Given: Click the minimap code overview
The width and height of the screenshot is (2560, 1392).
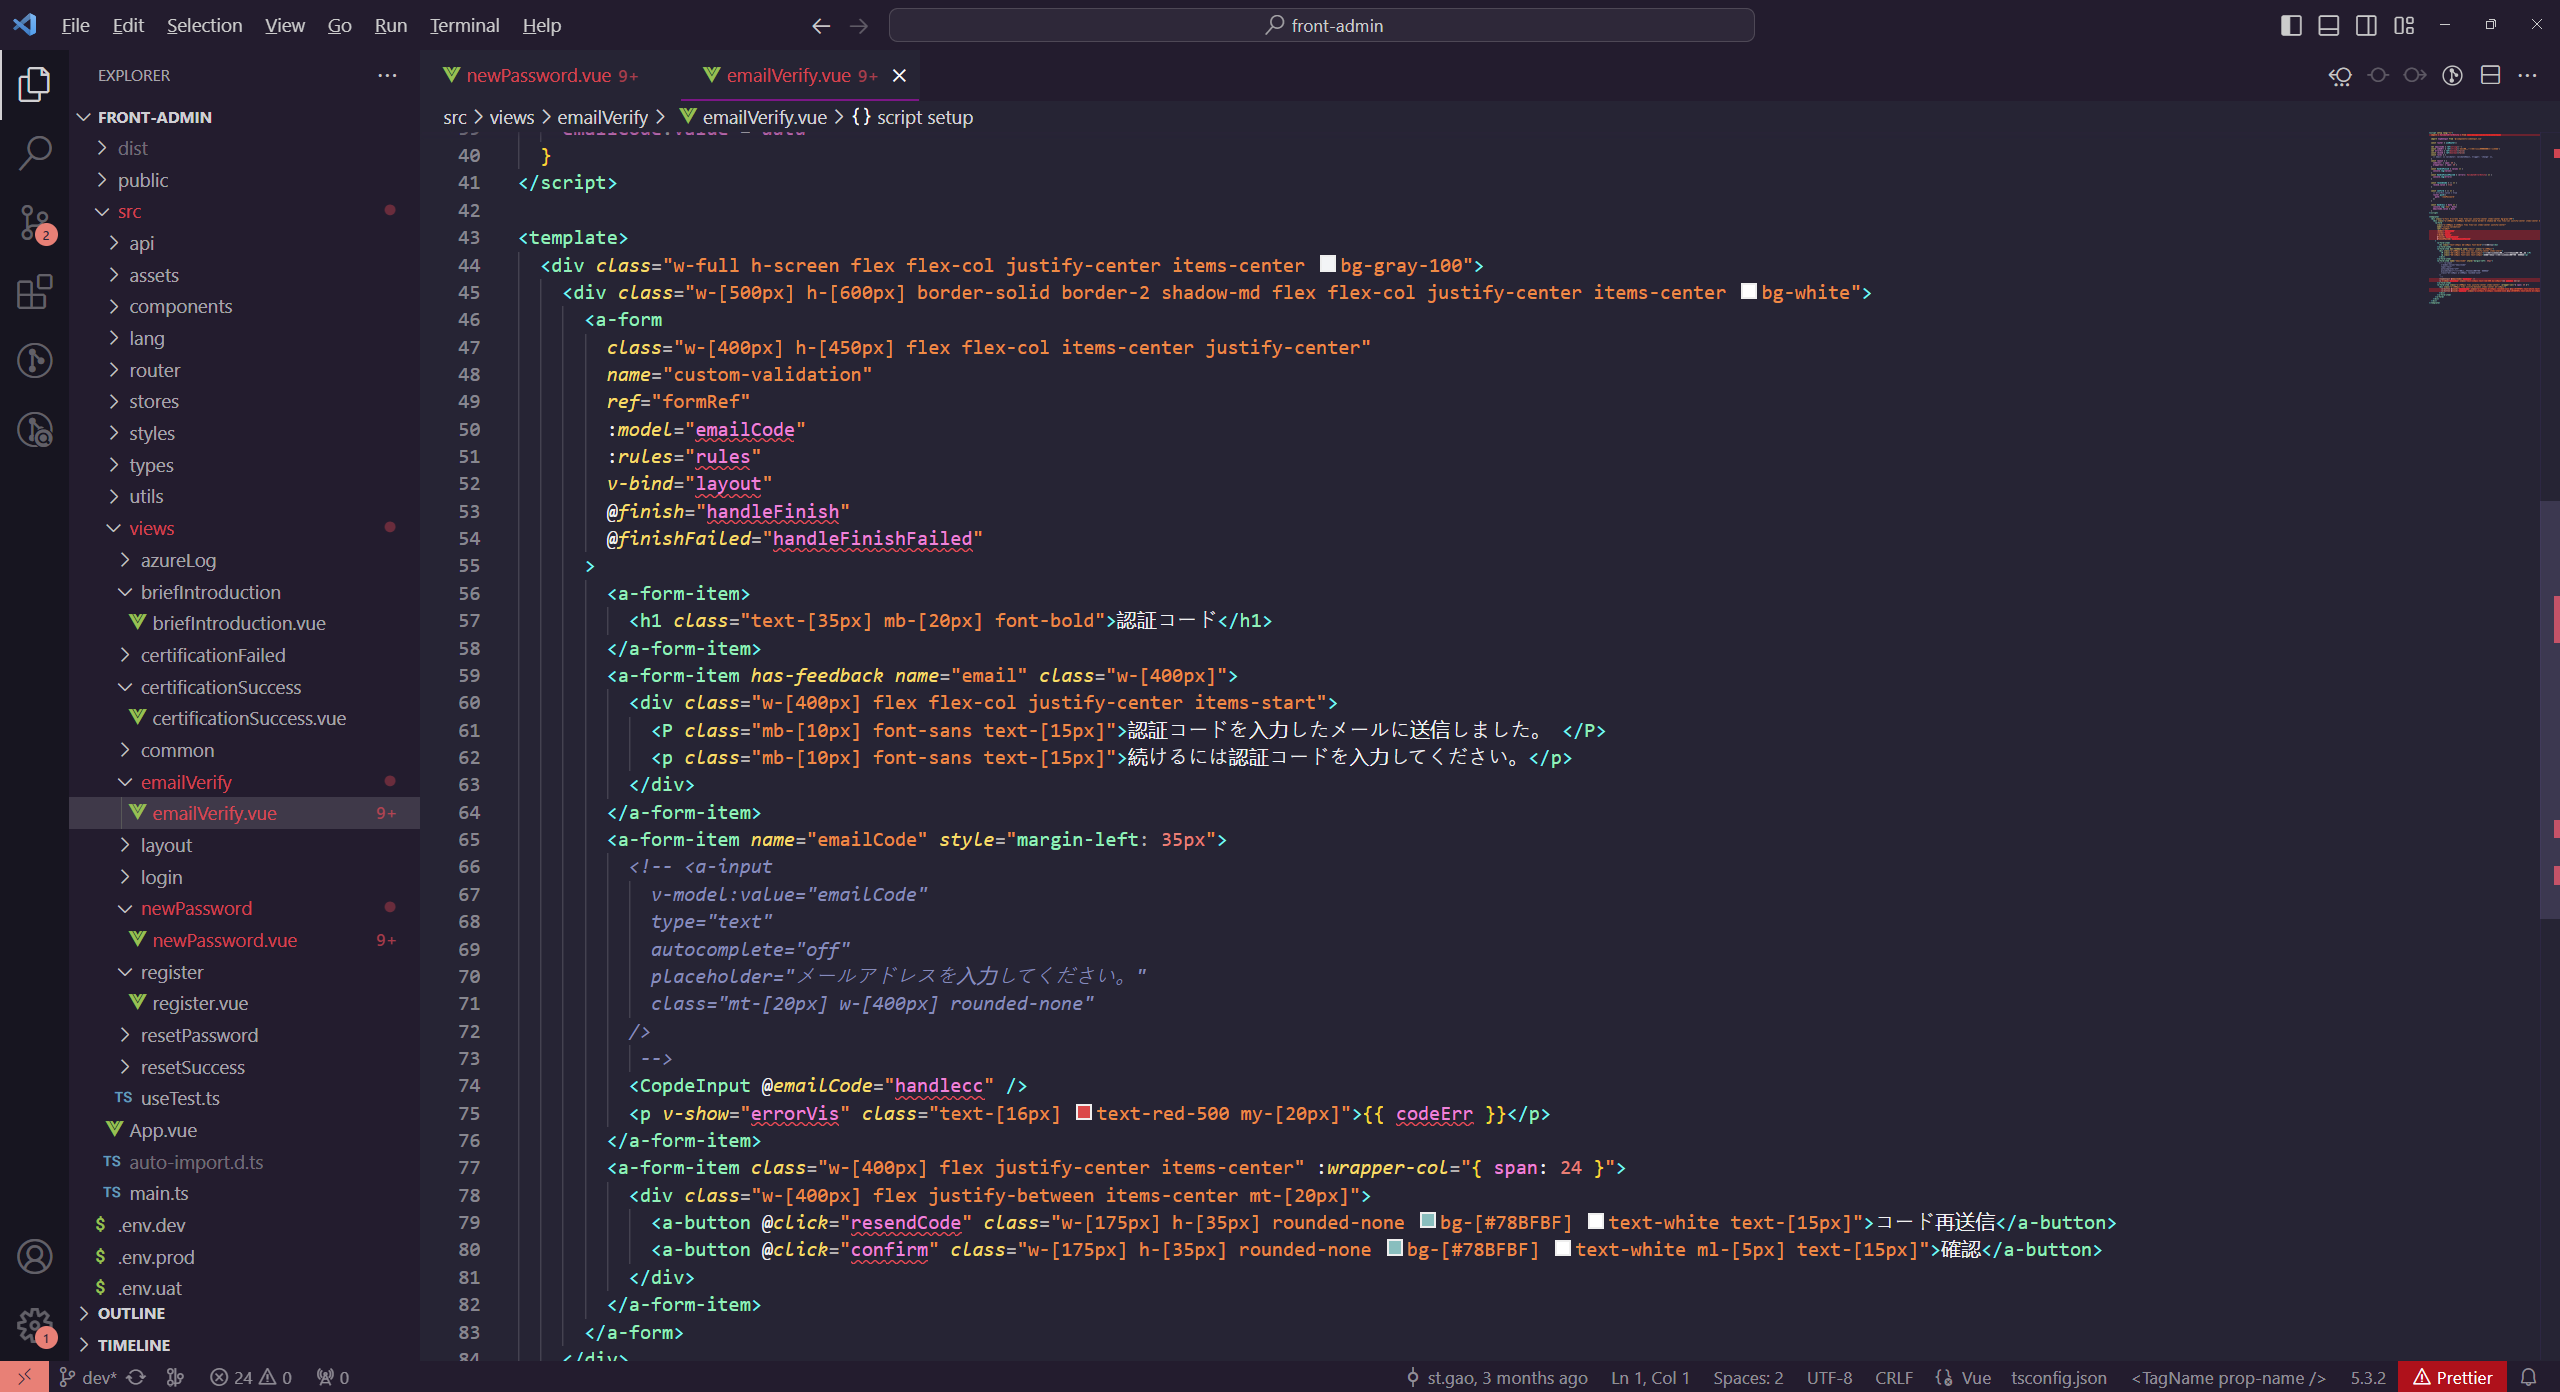Looking at the screenshot, I should tap(2484, 217).
